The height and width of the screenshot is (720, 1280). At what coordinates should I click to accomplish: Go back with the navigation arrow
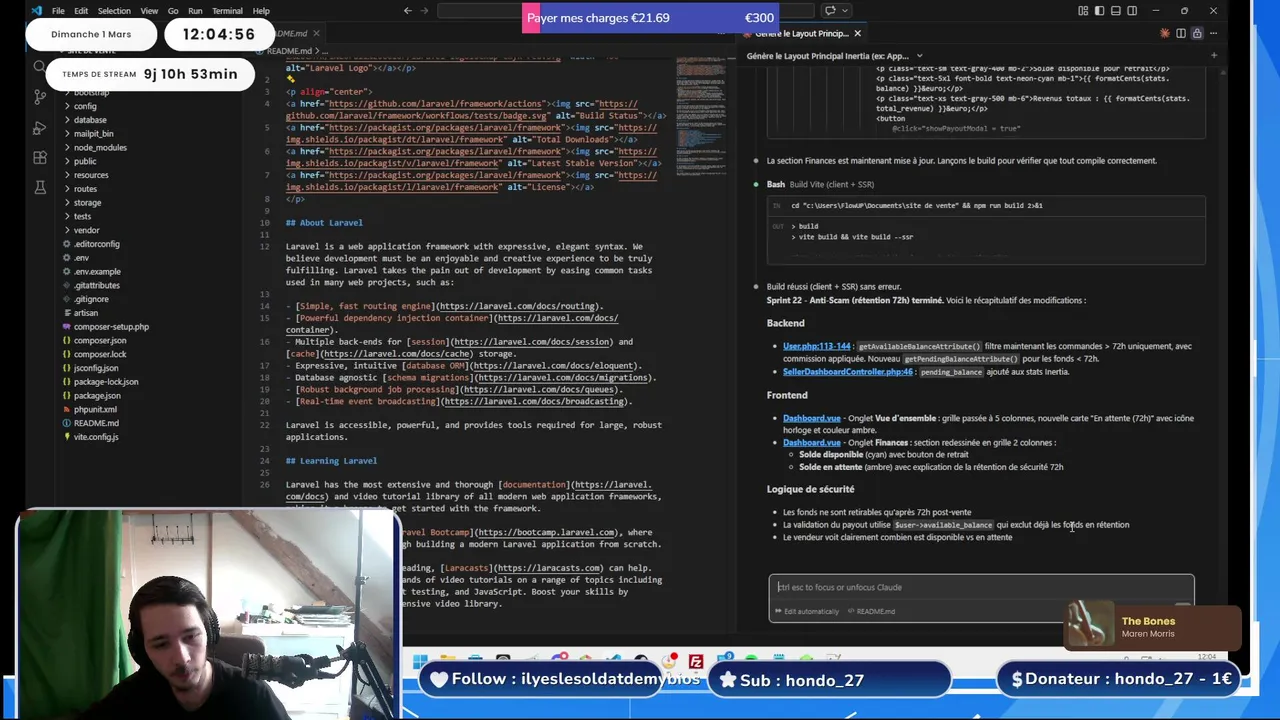coord(407,11)
